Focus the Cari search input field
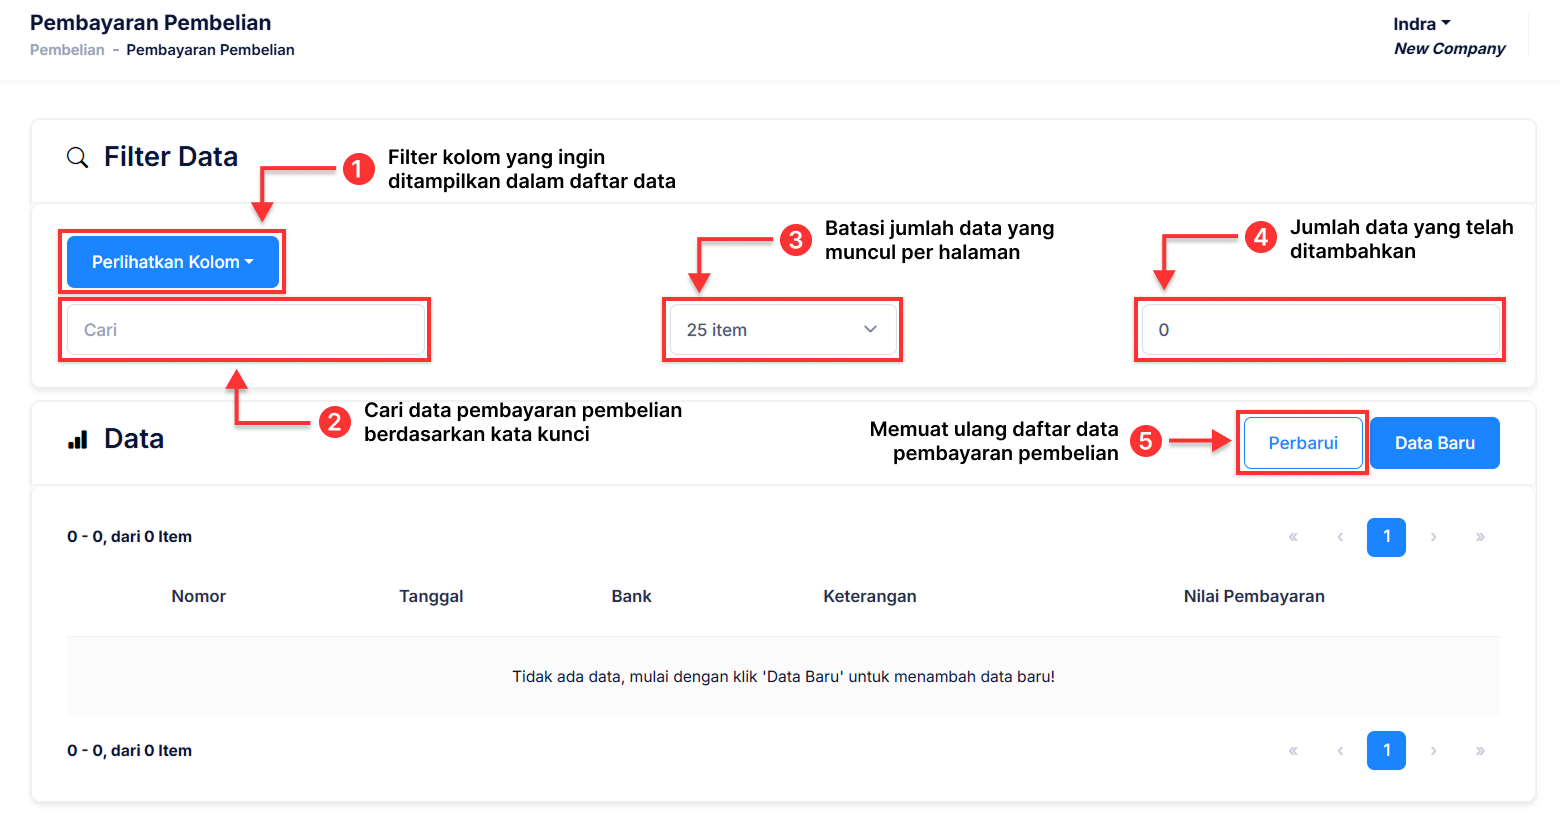The image size is (1560, 813). point(245,330)
